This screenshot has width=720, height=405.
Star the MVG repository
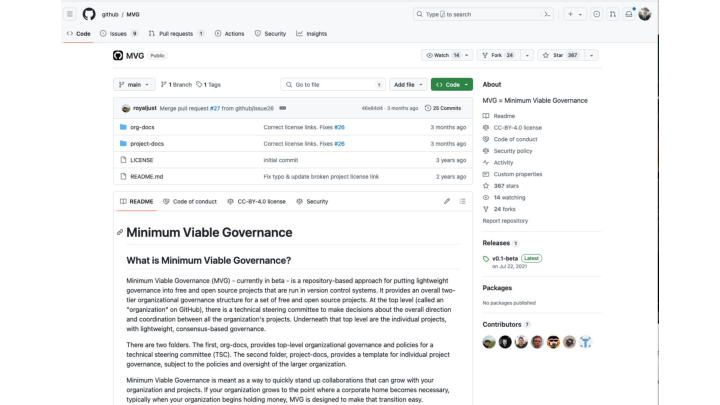tap(560, 55)
